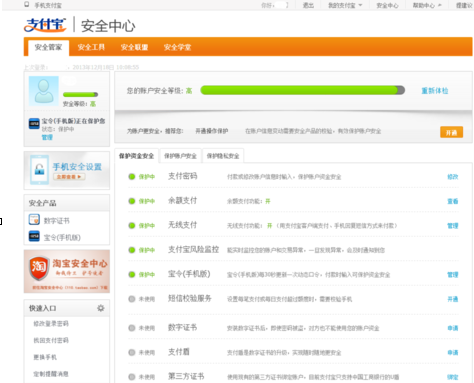Image resolution: width=474 pixels, height=383 pixels.
Task: Click the 宝令(手机版) icon under 安全产品
Action: coord(34,236)
